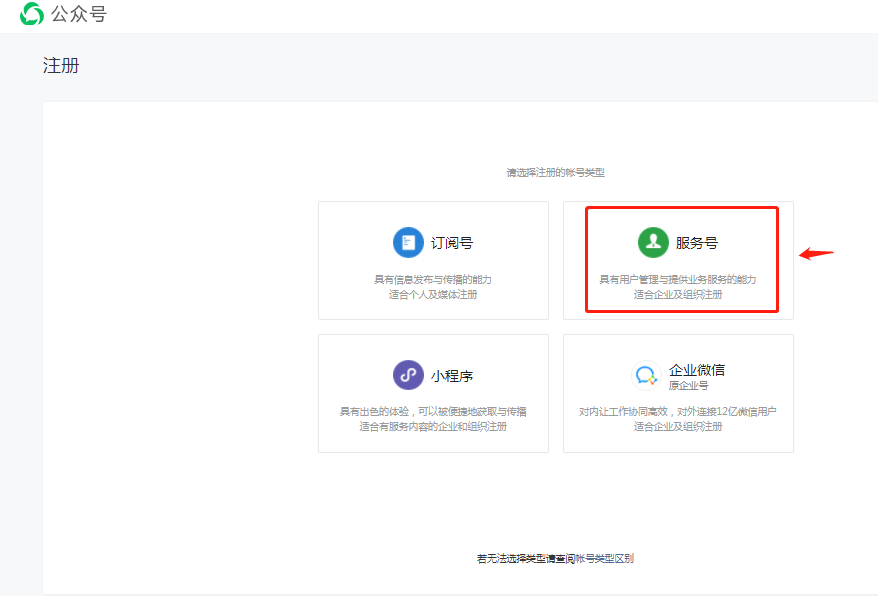This screenshot has width=878, height=596.
Task: Click 请选择注册的帐号类型 prompt text
Action: (x=555, y=172)
